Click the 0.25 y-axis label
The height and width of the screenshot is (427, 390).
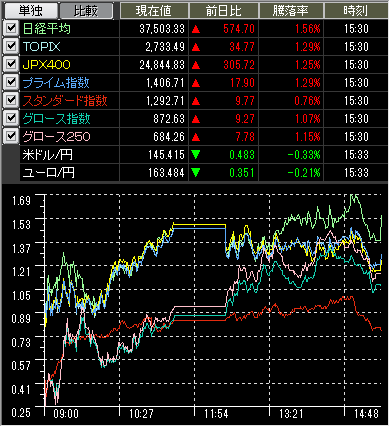click(21, 413)
